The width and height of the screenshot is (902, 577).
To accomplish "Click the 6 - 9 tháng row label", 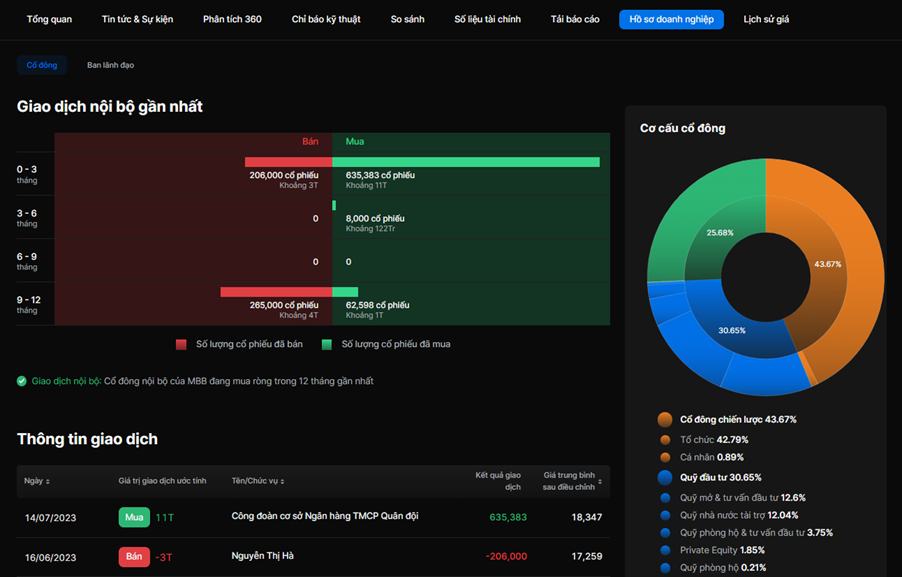I will pos(27,261).
